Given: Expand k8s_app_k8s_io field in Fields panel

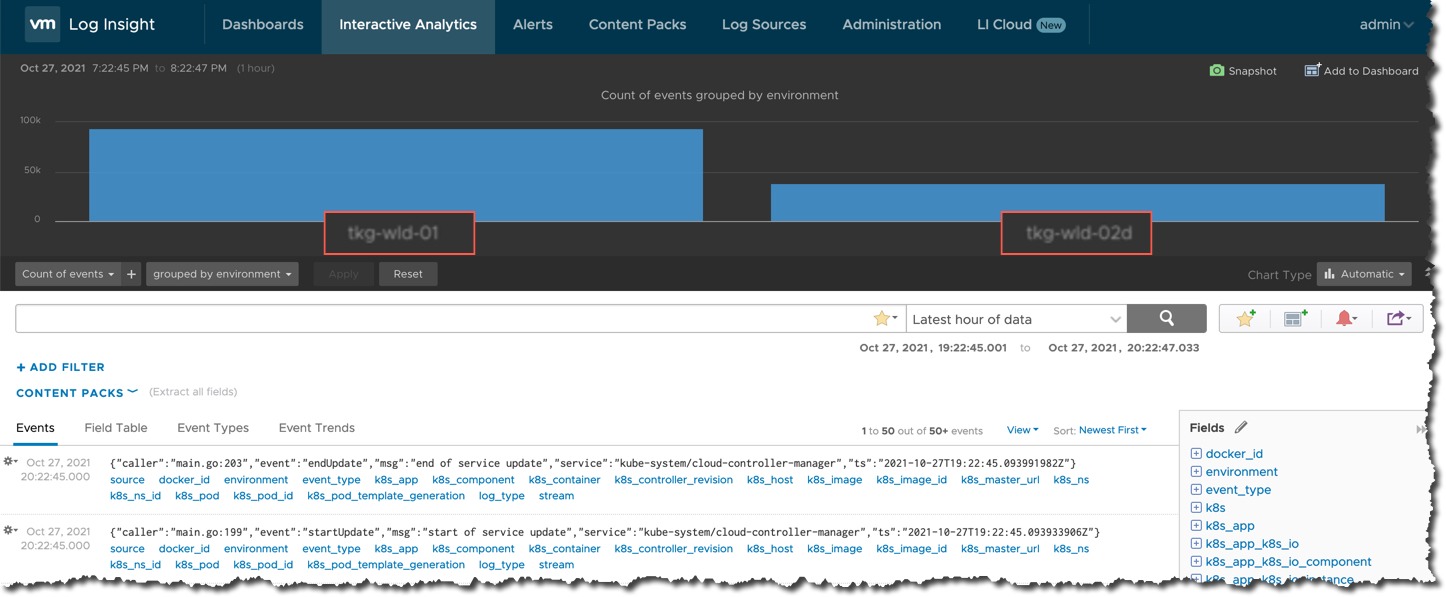Looking at the screenshot, I should coord(1196,543).
